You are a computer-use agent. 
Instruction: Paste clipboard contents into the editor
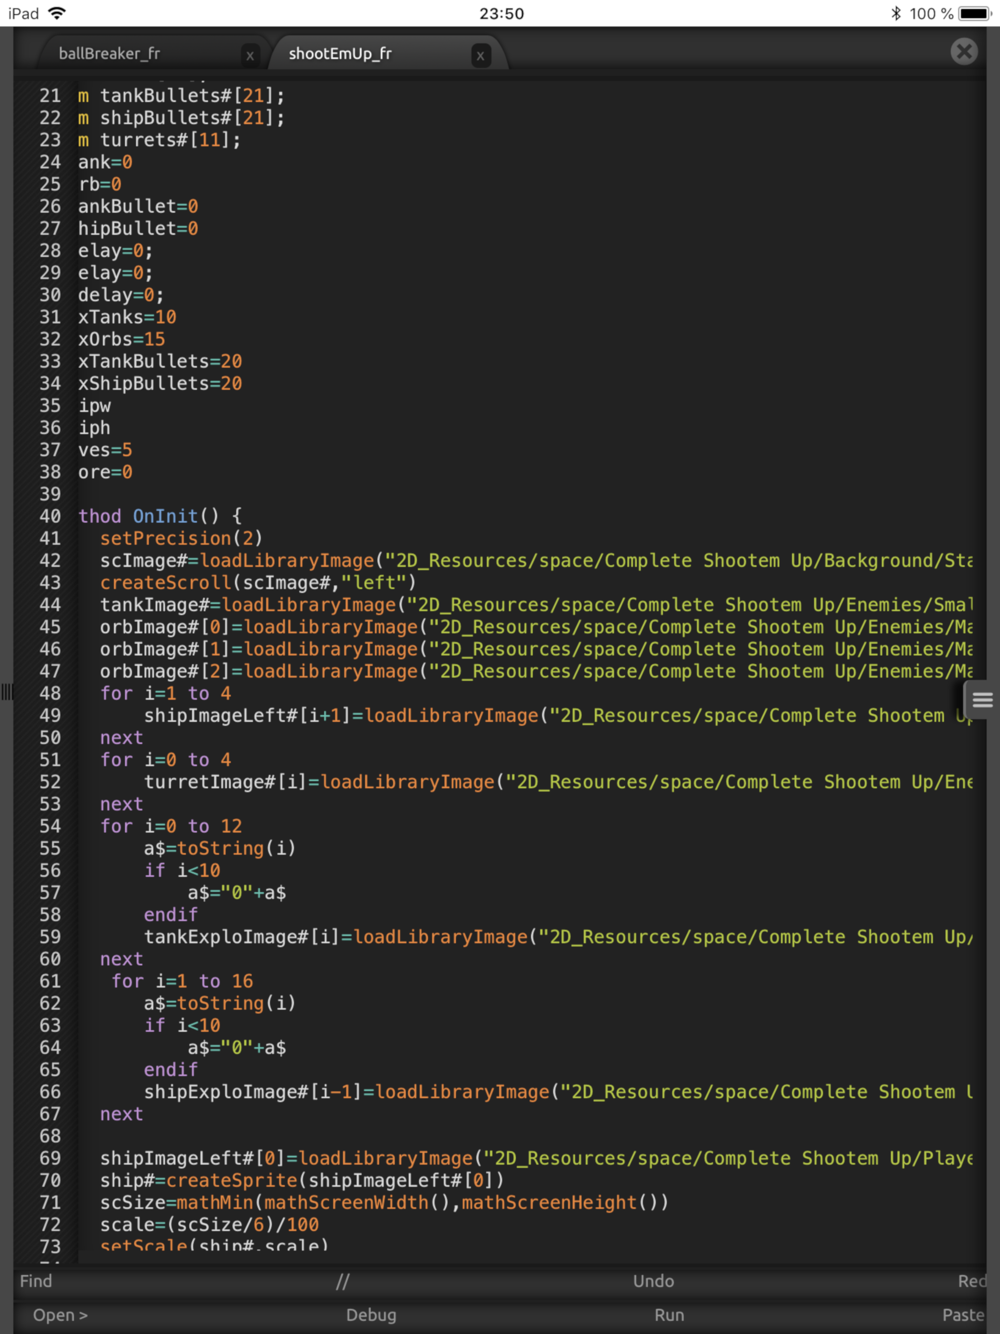click(962, 1315)
